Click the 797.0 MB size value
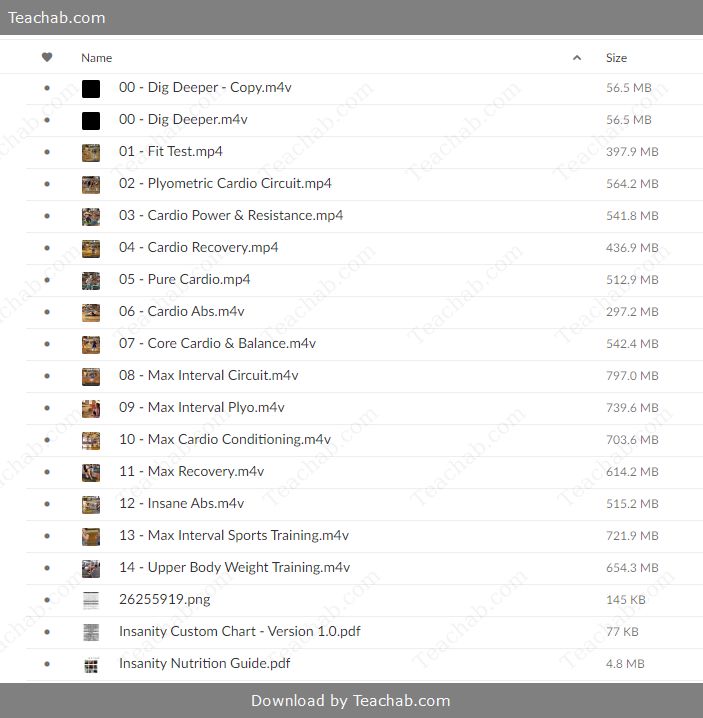This screenshot has height=718, width=703. click(x=632, y=376)
